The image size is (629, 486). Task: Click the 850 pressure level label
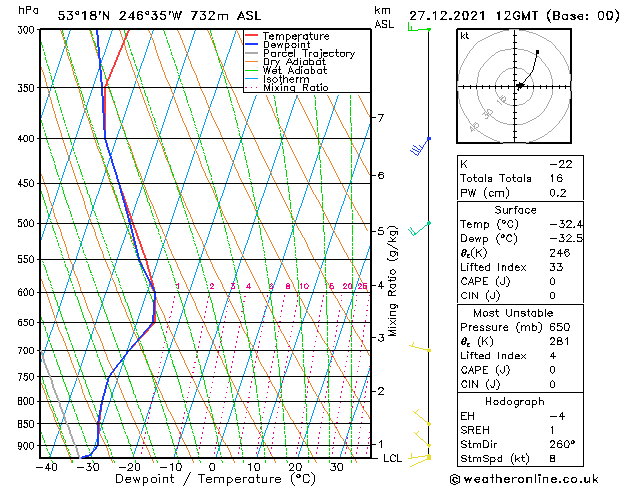click(x=28, y=424)
